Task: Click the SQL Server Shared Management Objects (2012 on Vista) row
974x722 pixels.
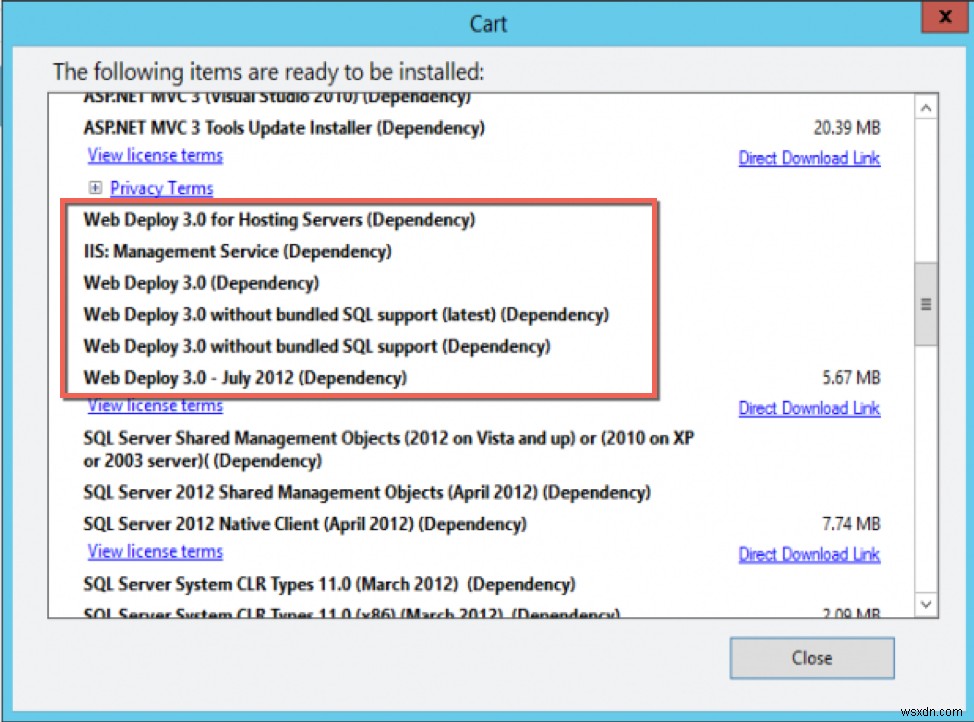Action: point(389,449)
